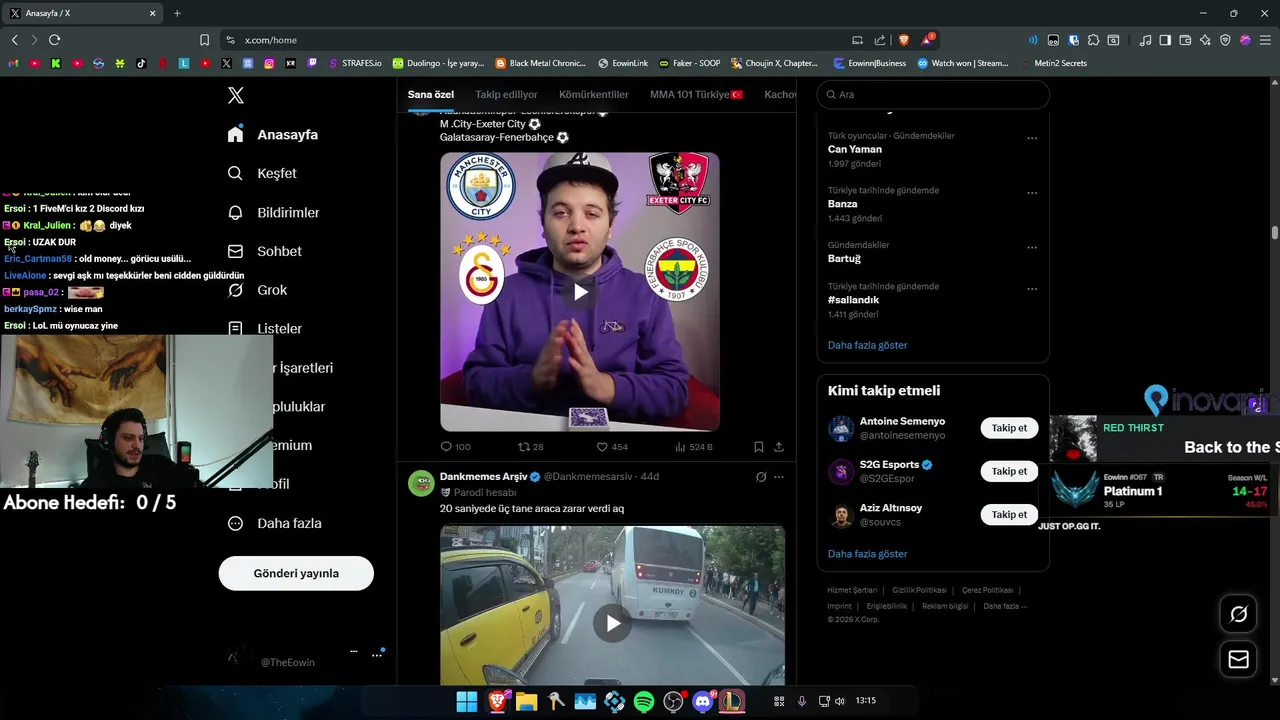Open #sallandık trending topic
Viewport: 1280px width, 720px height.
[854, 300]
